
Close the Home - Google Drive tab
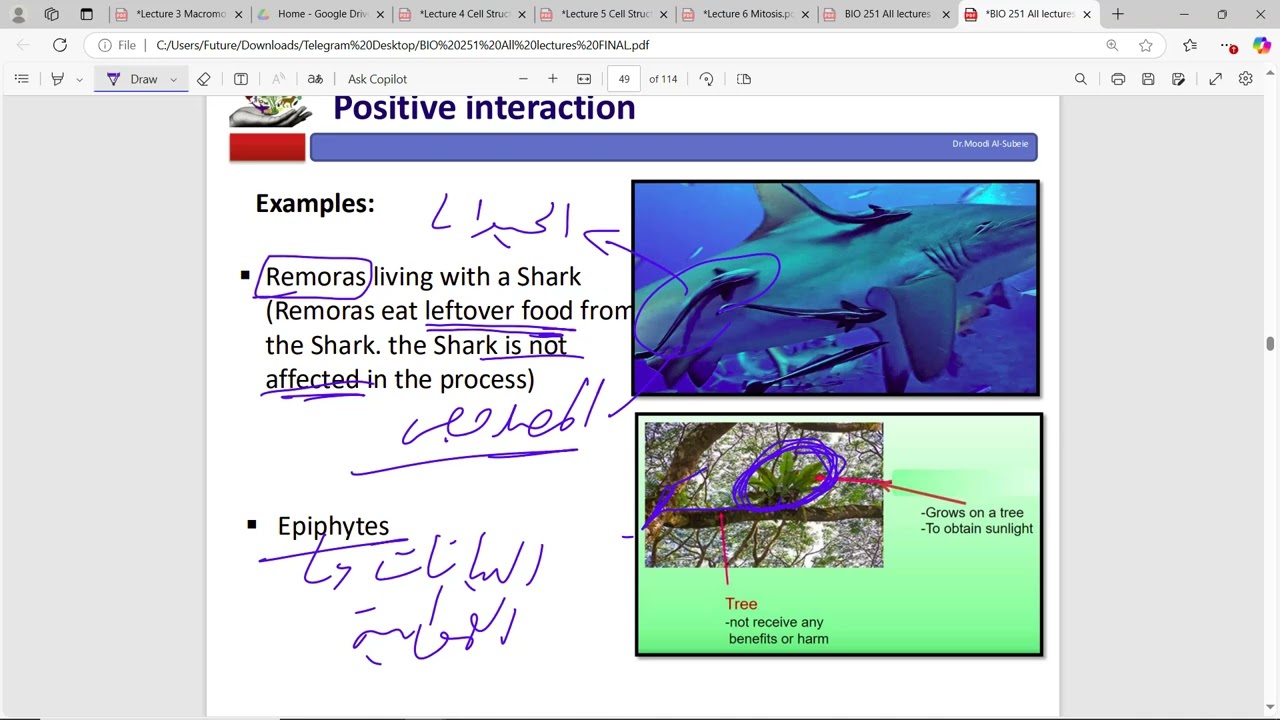(x=380, y=14)
